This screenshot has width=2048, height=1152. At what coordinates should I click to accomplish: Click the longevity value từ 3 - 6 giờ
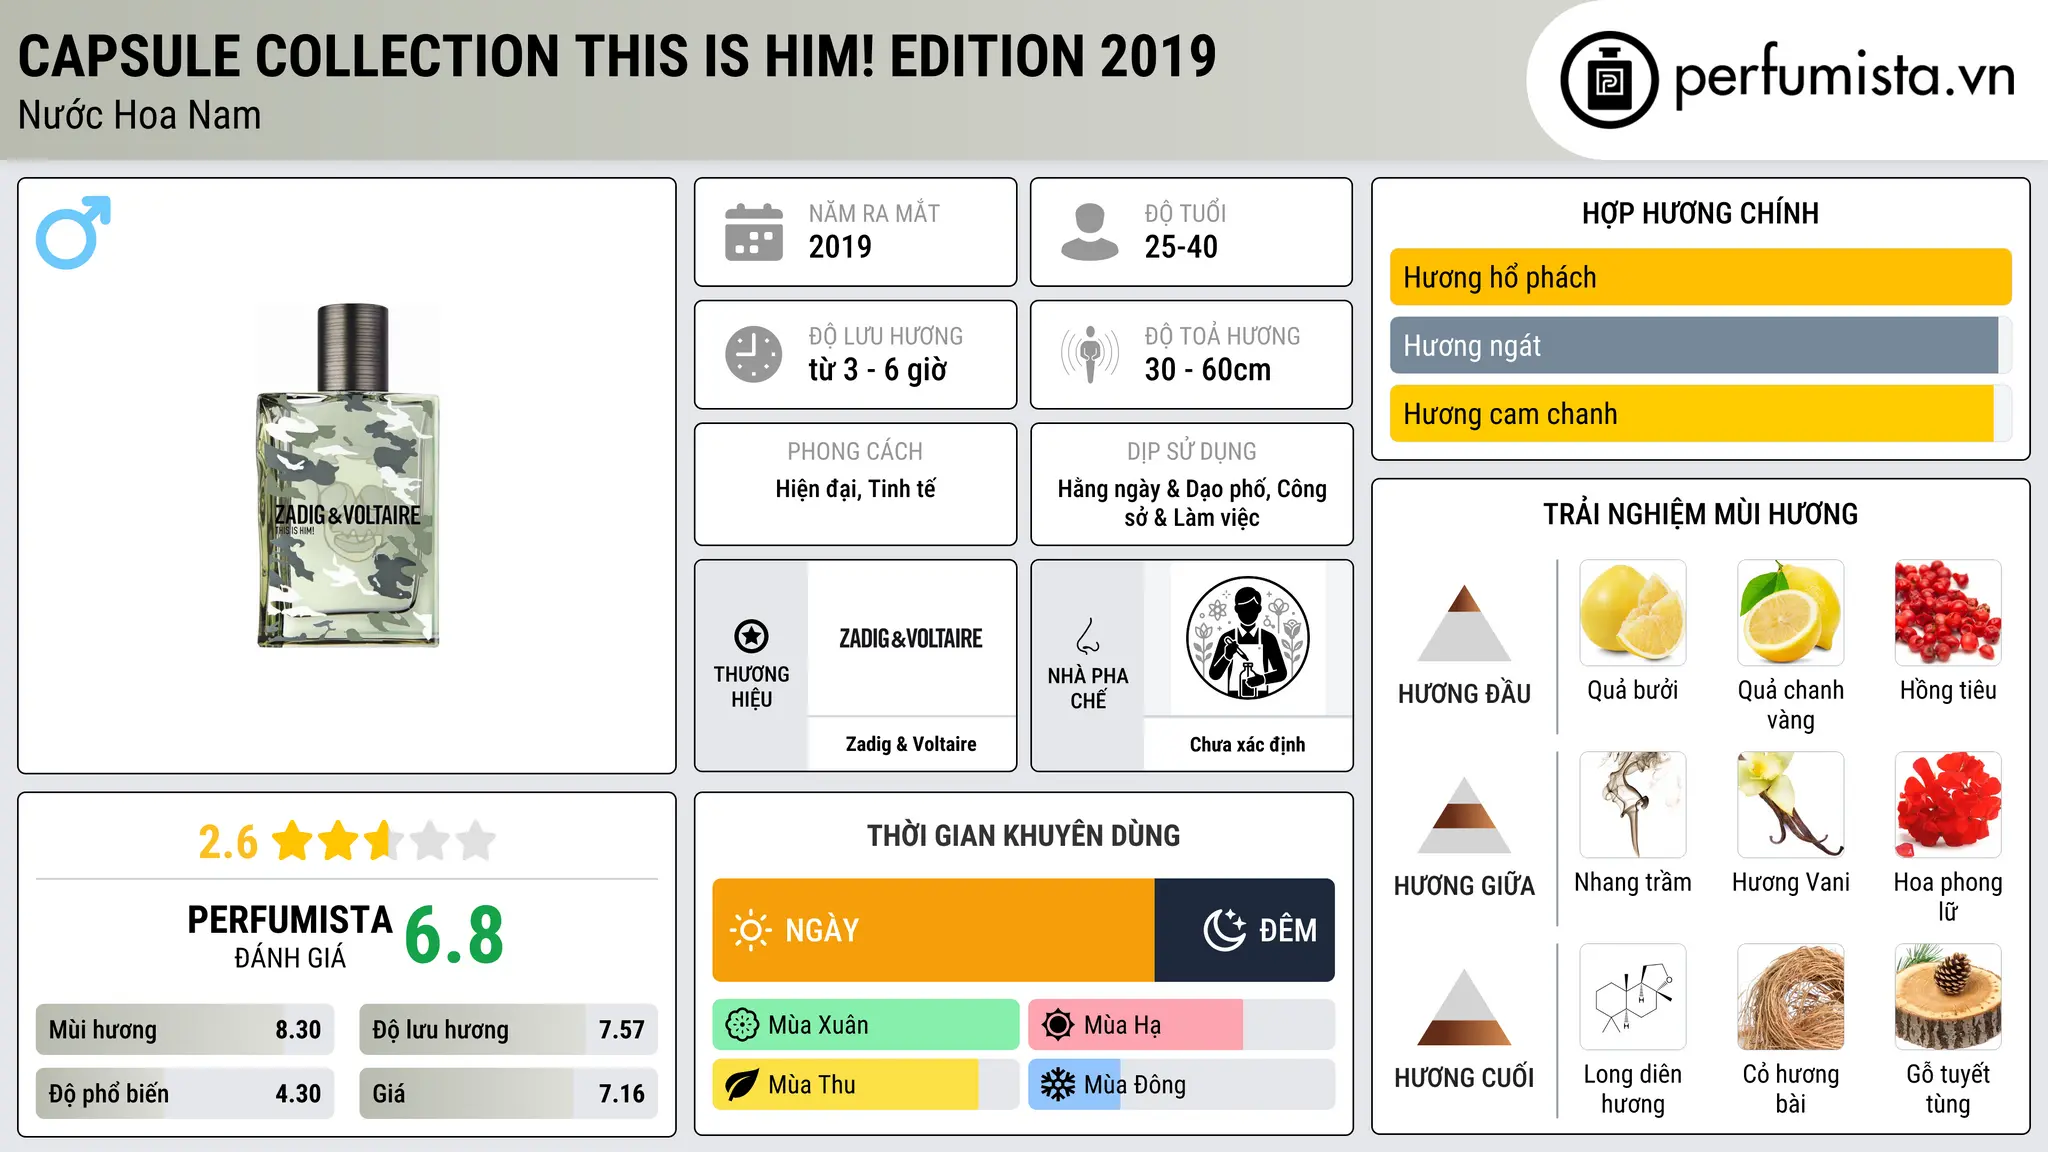tap(877, 370)
